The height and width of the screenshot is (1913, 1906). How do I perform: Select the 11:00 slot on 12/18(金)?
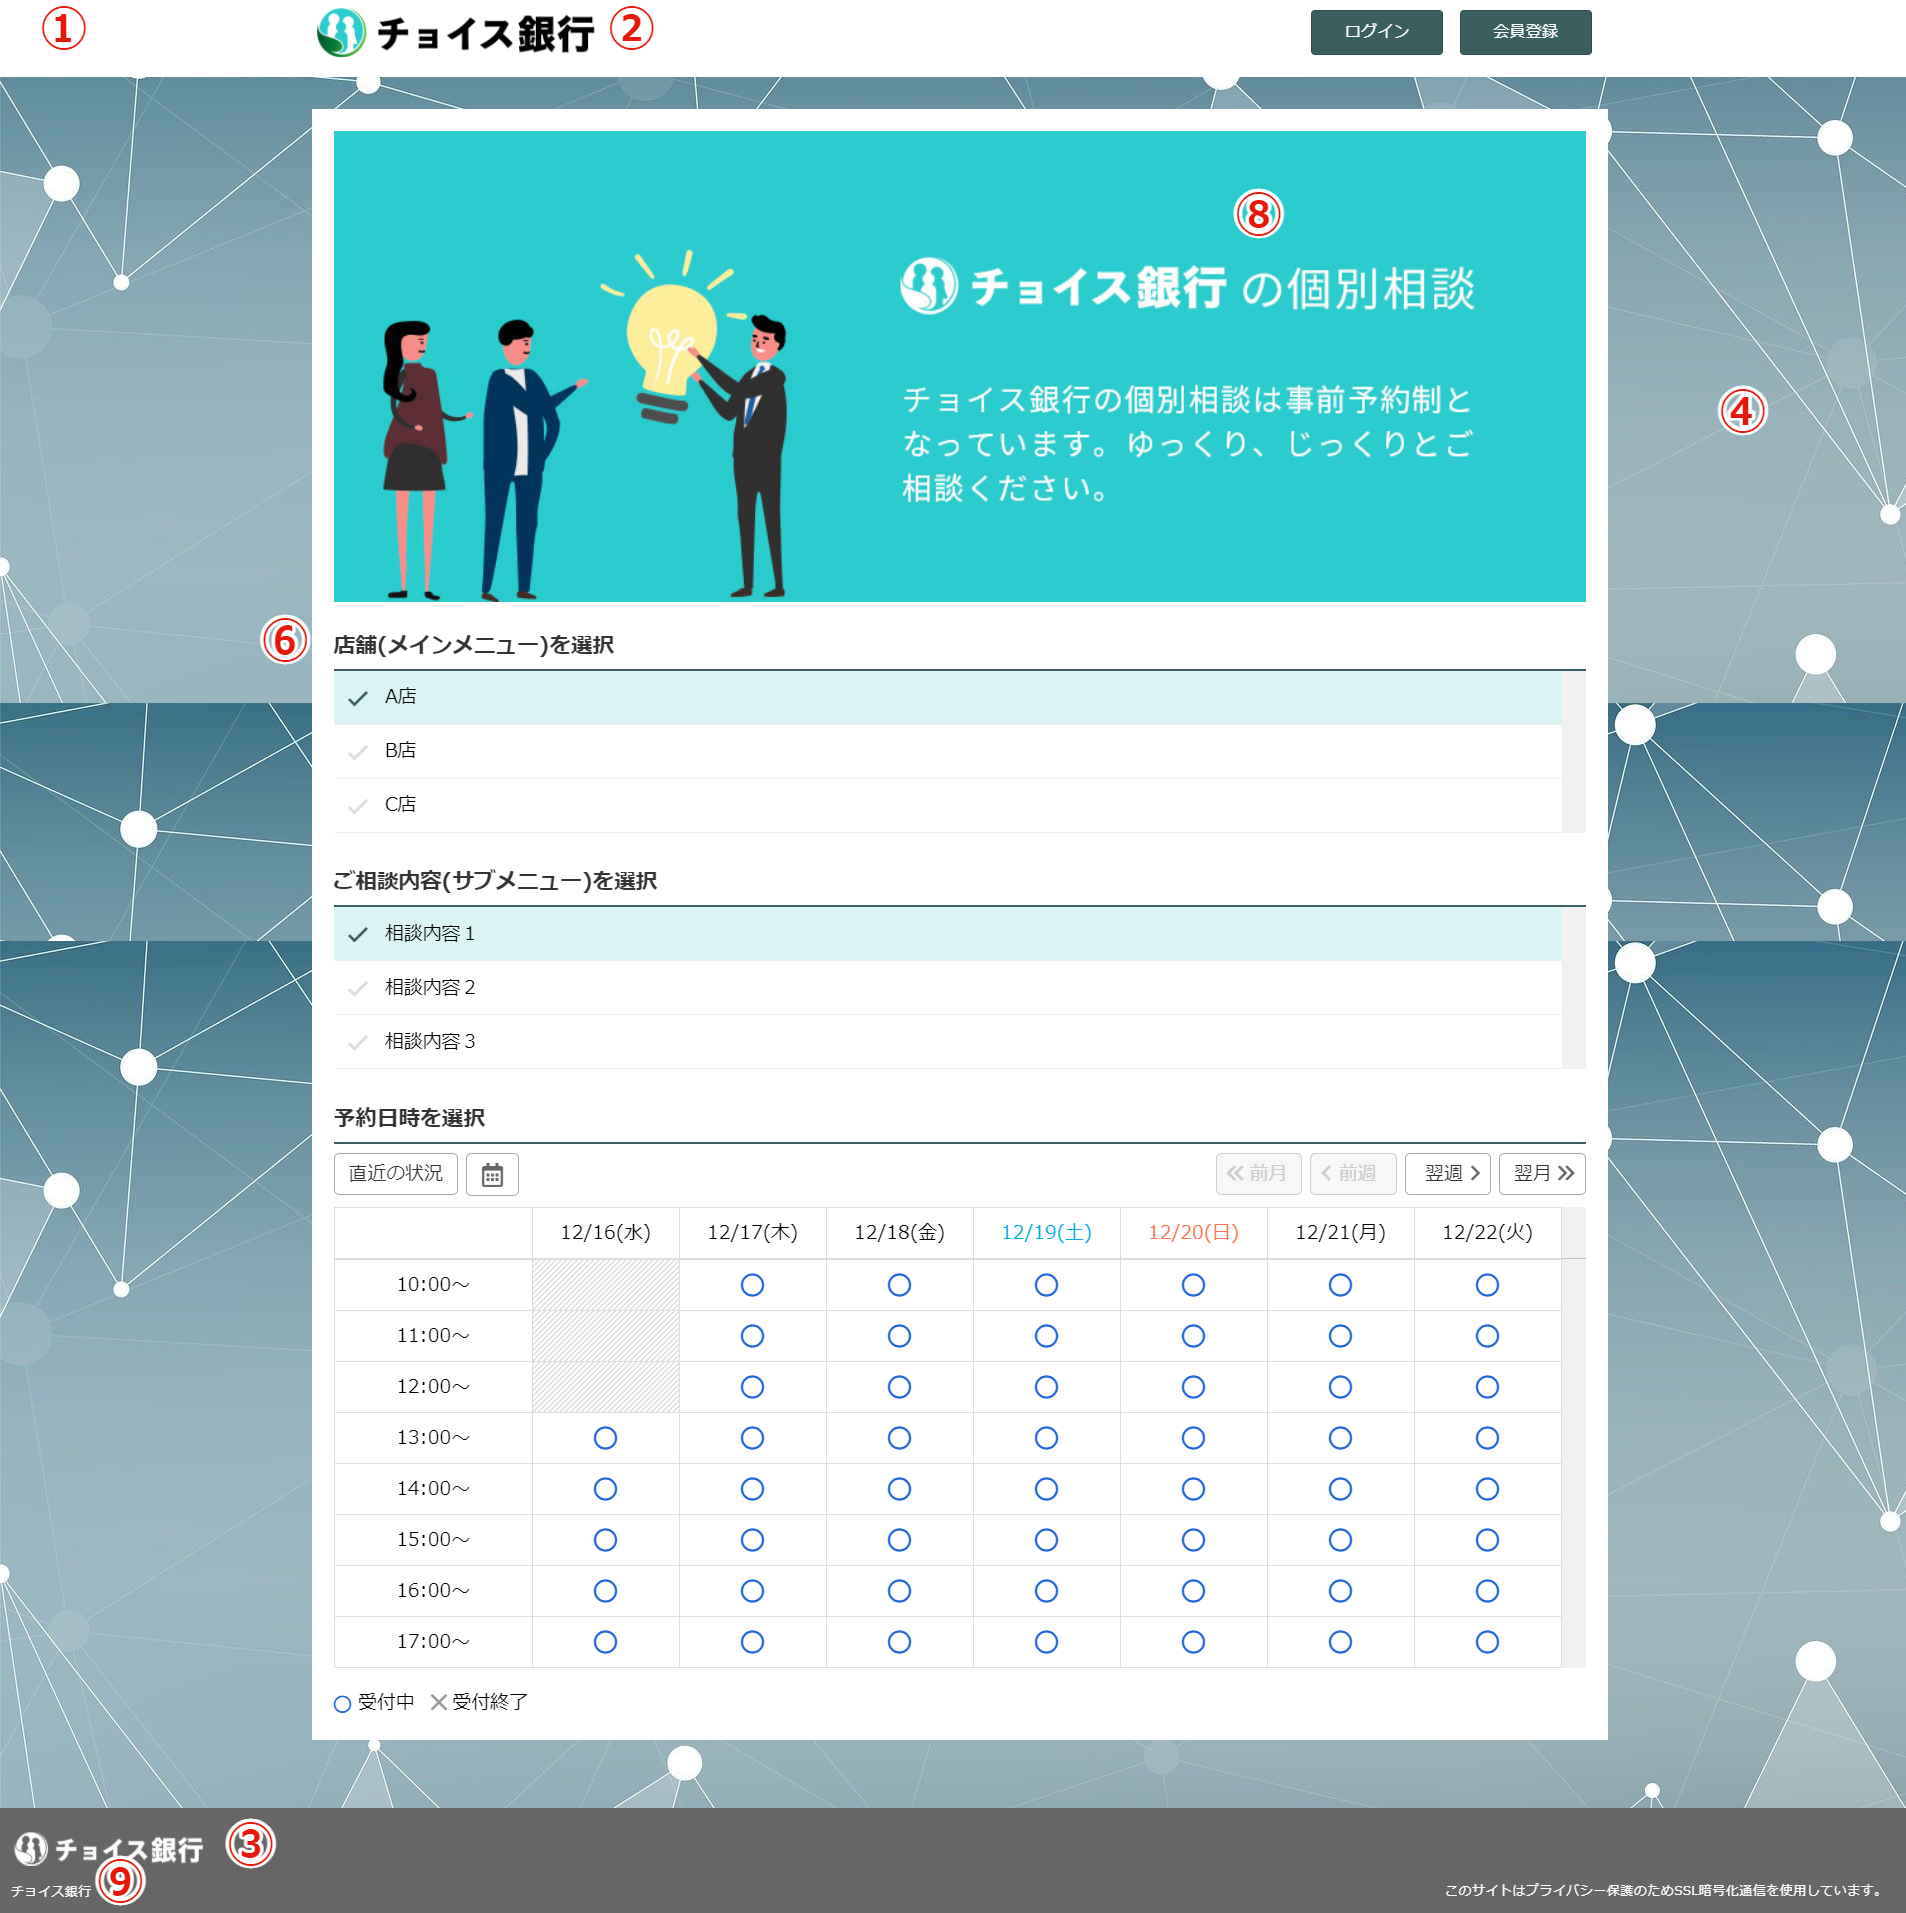point(899,1336)
